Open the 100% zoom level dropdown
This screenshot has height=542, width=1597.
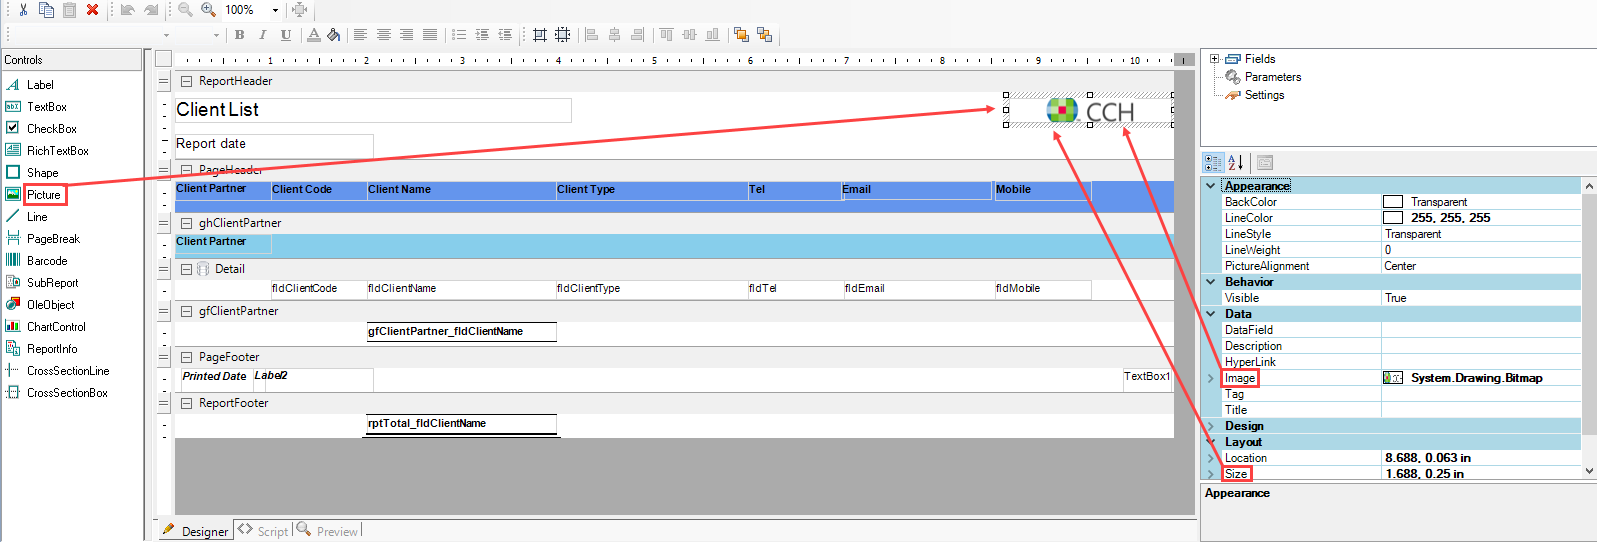click(x=275, y=10)
